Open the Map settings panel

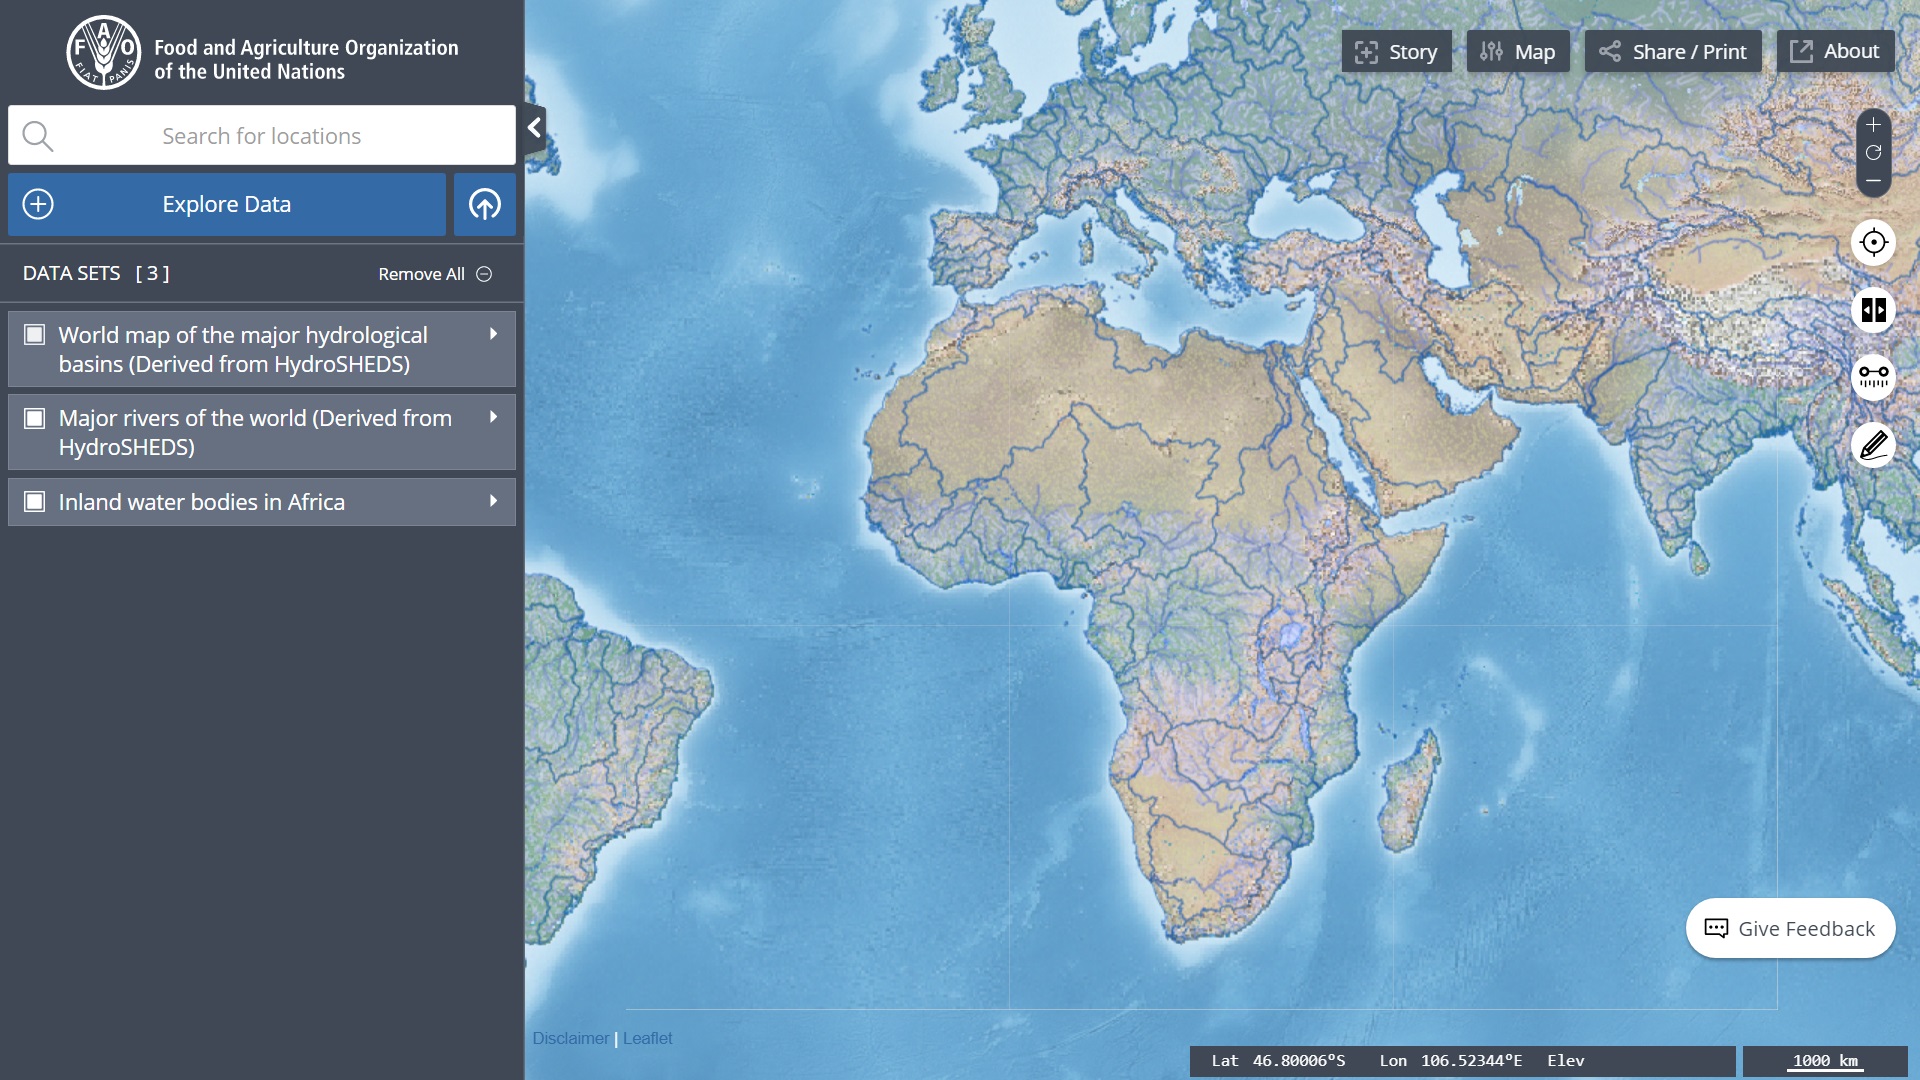(x=1517, y=51)
